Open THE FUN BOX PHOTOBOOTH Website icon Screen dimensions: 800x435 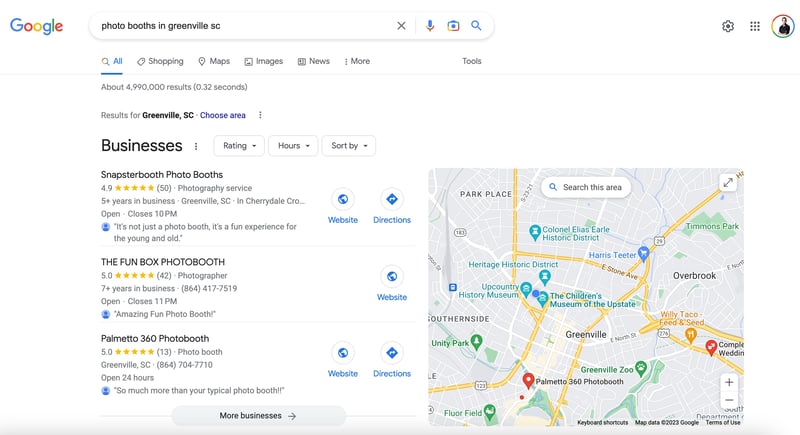(392, 276)
